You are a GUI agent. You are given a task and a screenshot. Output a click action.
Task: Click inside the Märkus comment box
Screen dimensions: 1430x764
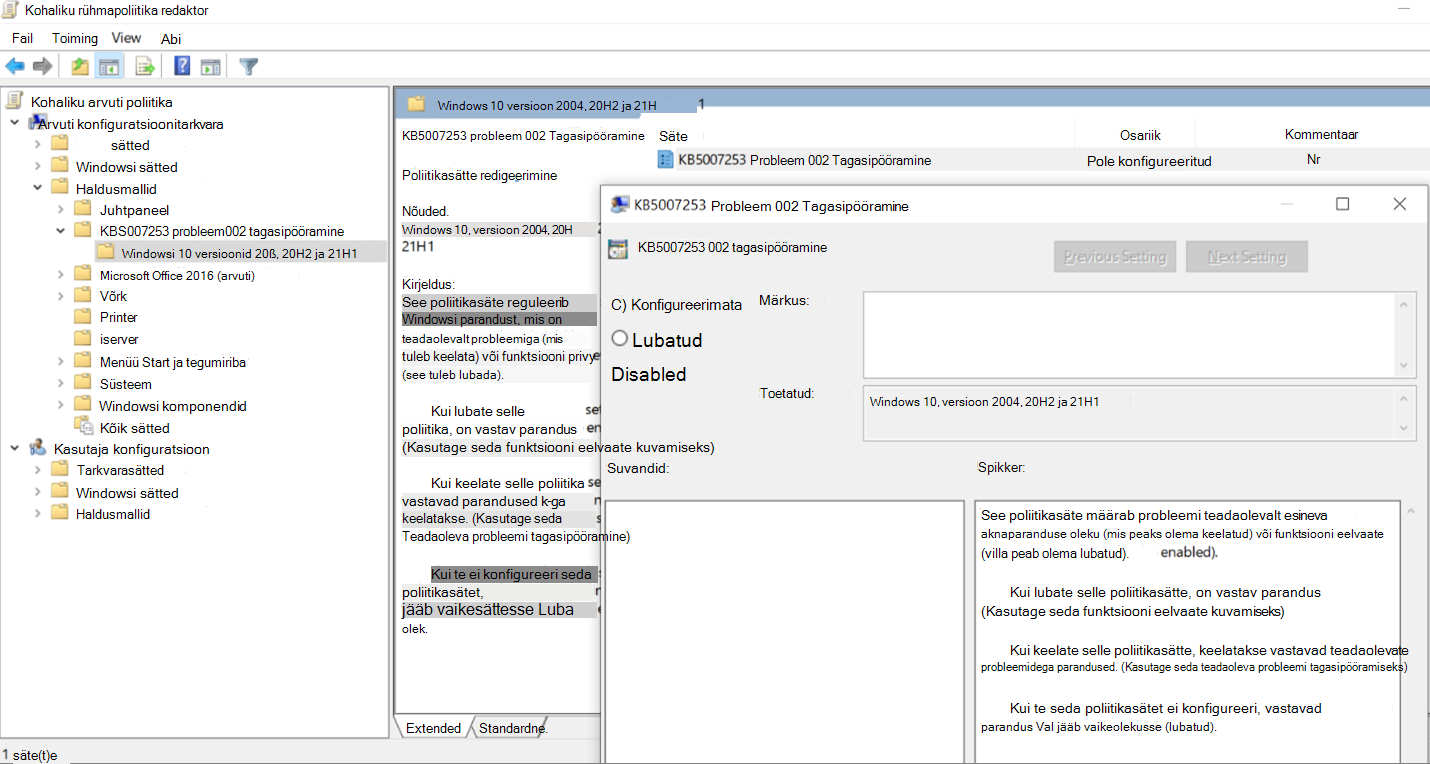tap(1131, 334)
